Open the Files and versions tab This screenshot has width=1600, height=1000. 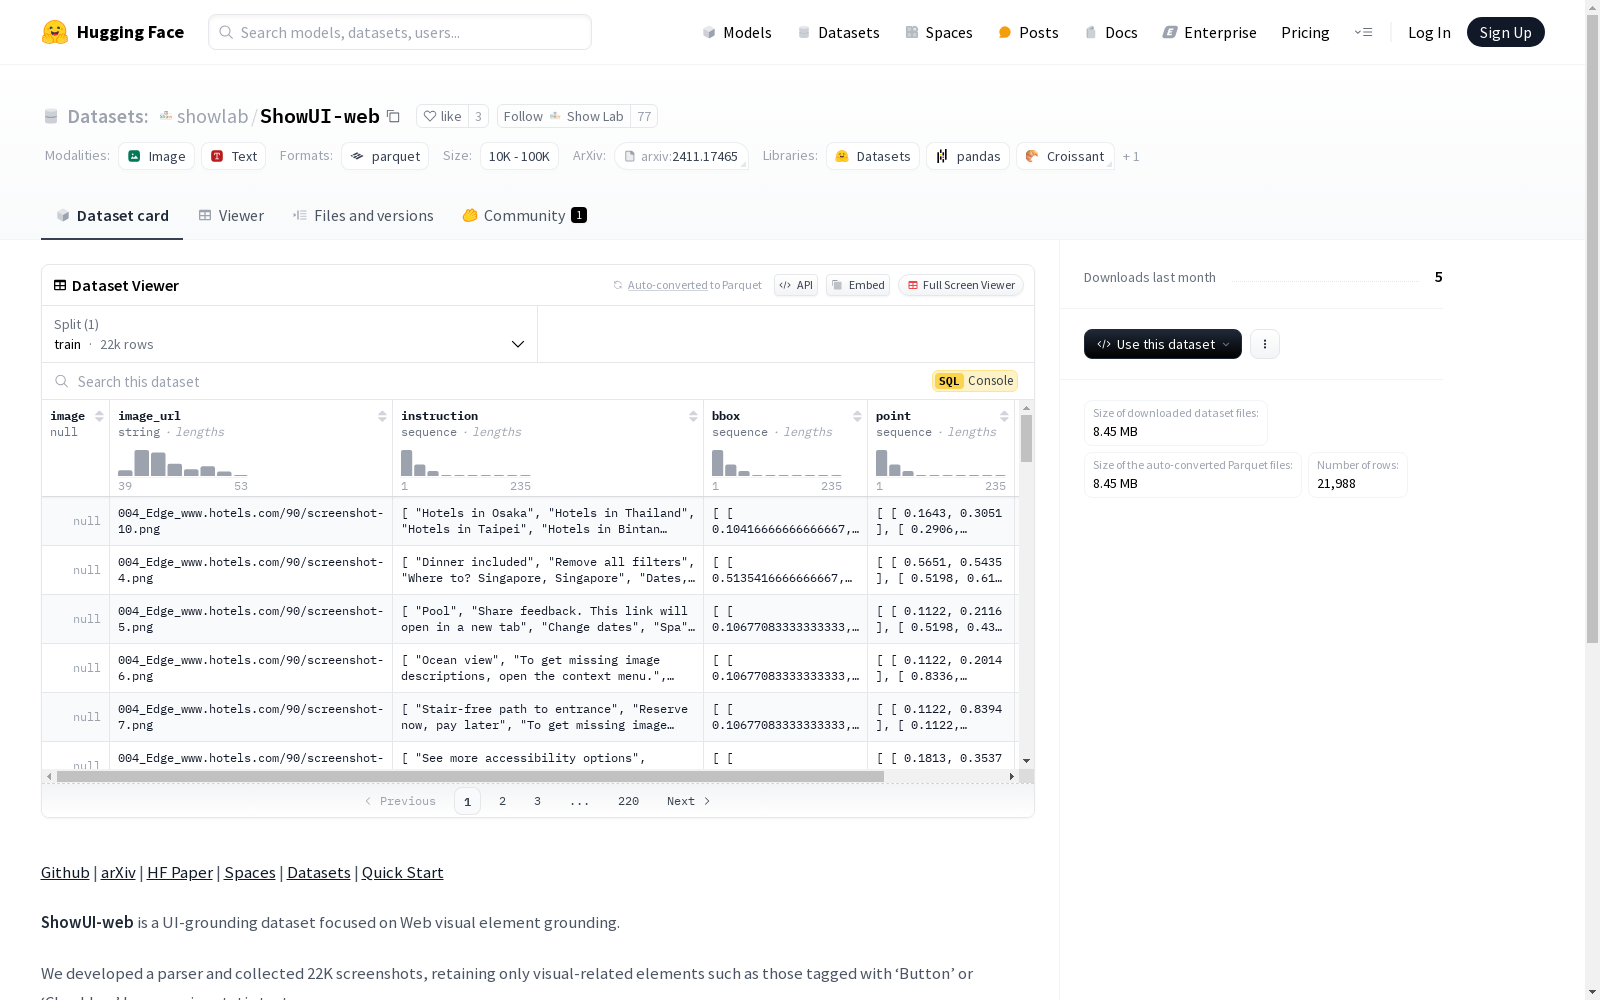click(363, 216)
